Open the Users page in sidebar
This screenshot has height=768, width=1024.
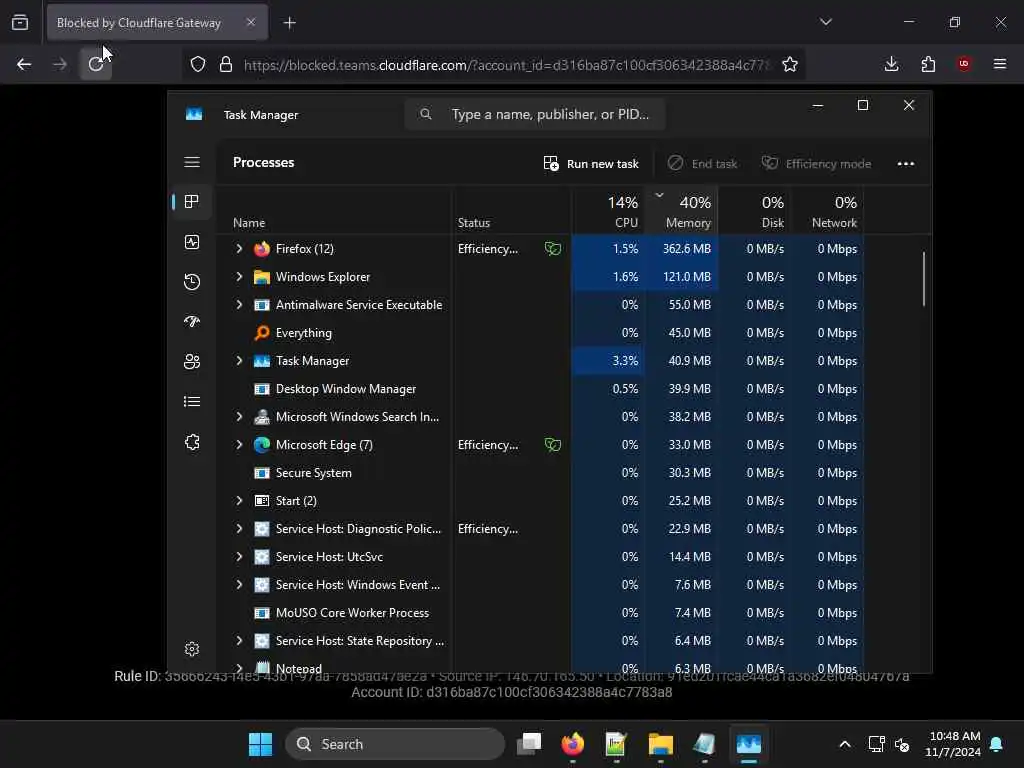tap(191, 361)
